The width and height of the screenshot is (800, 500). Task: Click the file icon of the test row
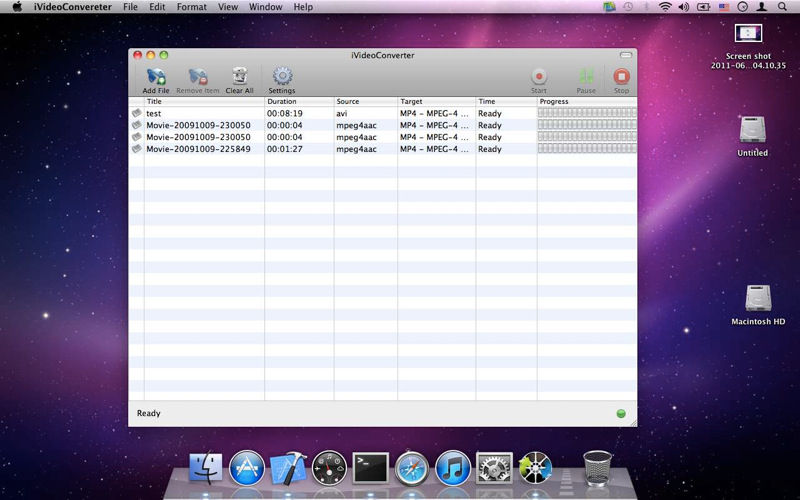[x=137, y=113]
